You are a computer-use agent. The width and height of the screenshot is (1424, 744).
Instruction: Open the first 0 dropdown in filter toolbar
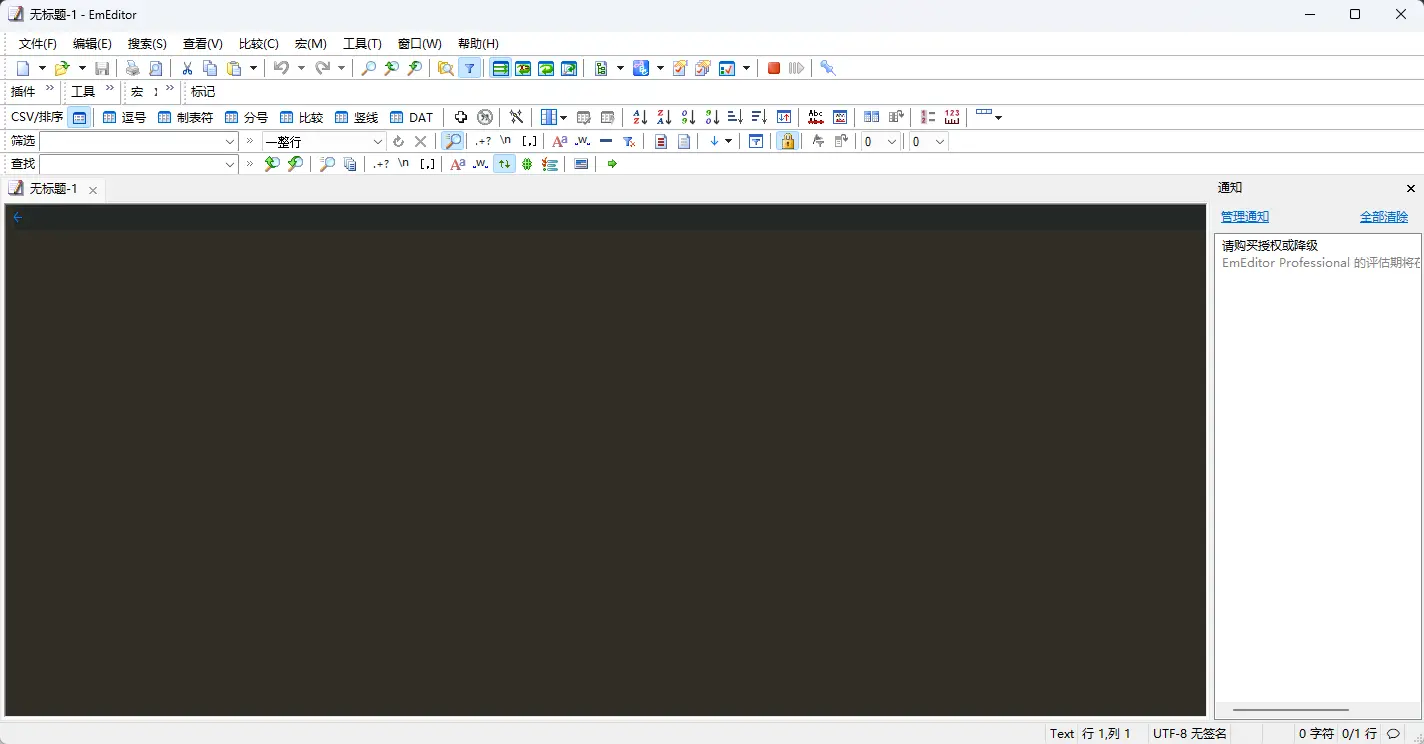tap(892, 142)
